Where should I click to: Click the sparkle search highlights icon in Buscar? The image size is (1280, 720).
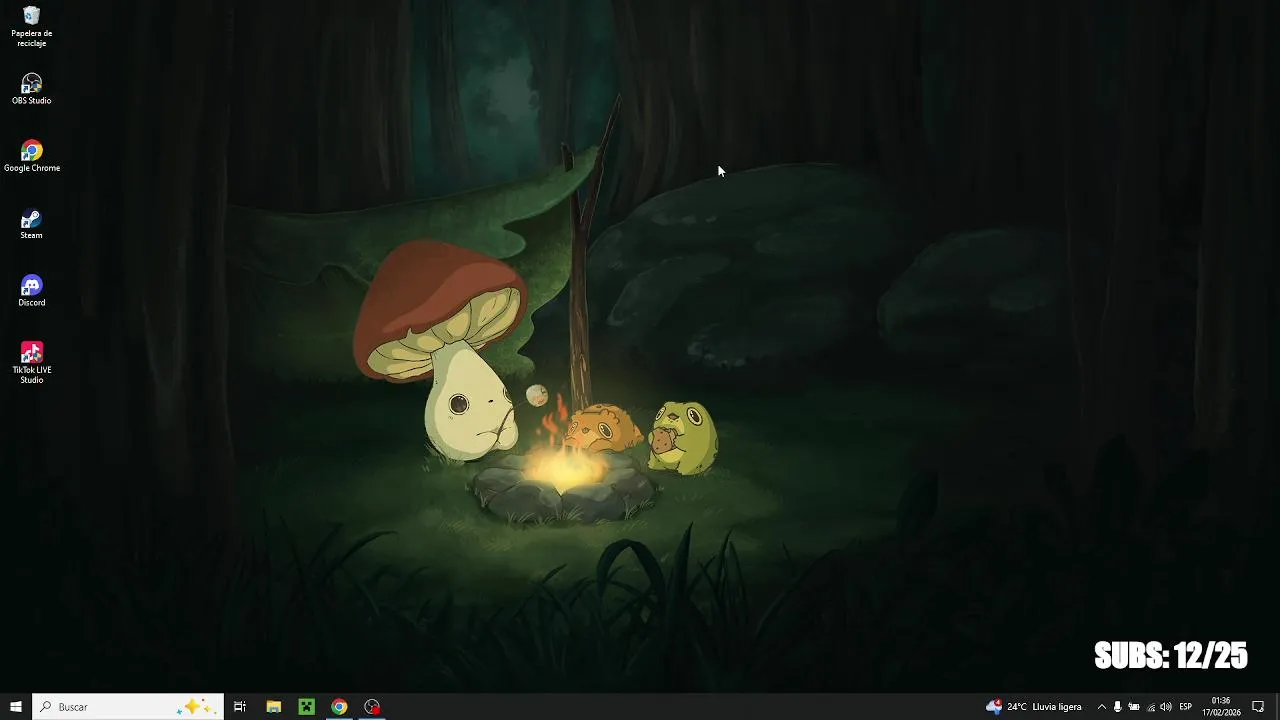(195, 707)
